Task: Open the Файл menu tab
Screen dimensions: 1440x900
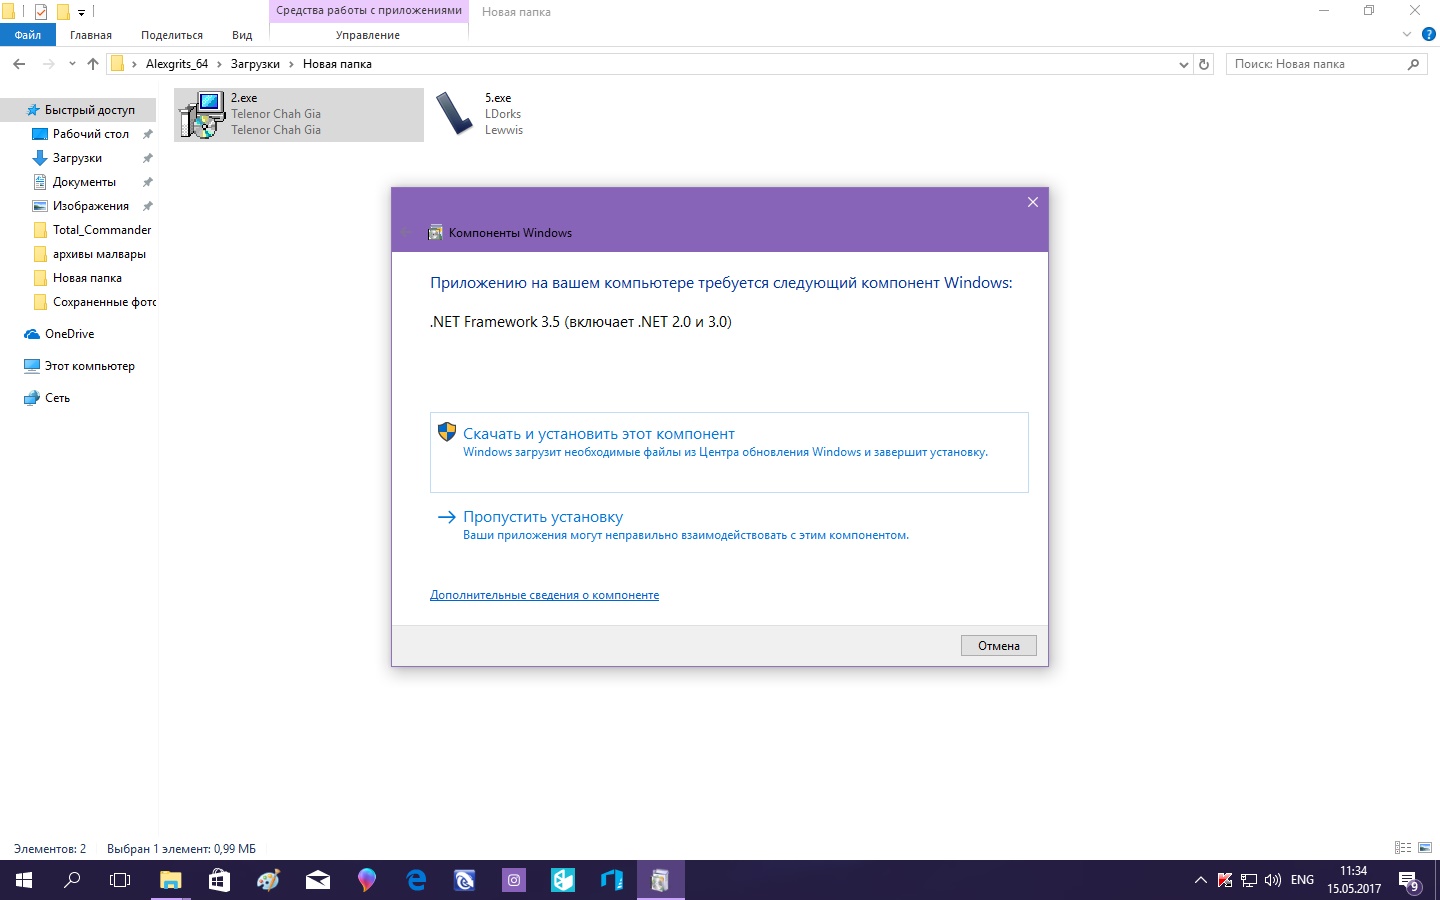Action: (x=28, y=35)
